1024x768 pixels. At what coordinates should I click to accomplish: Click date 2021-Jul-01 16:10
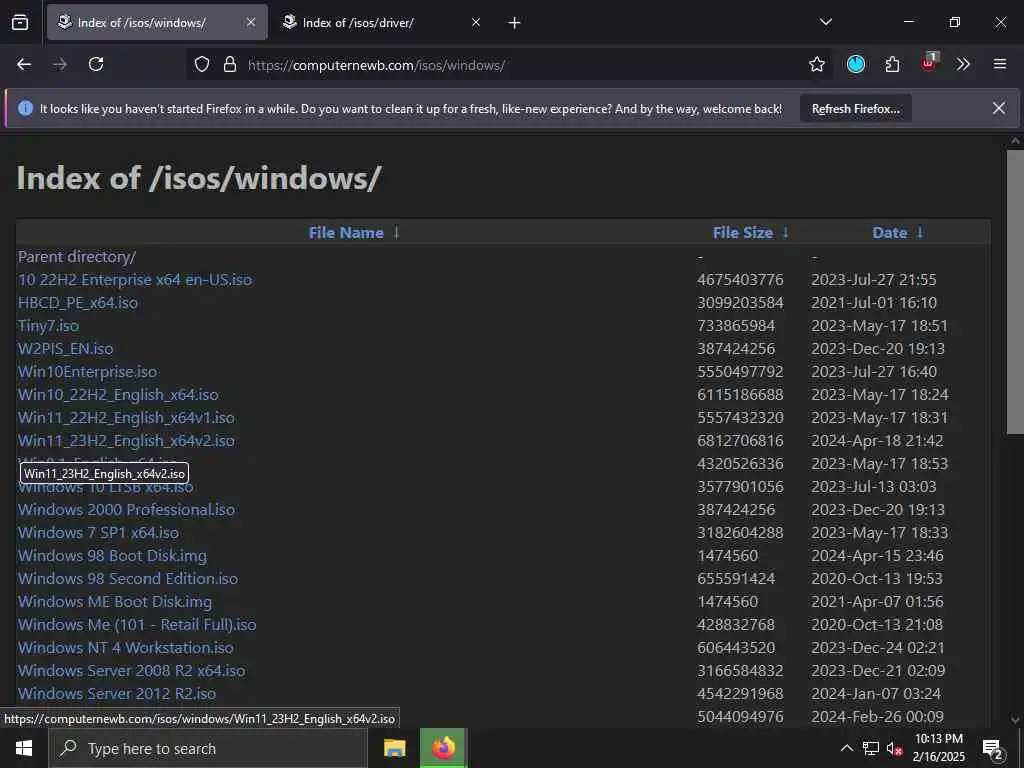click(x=874, y=302)
